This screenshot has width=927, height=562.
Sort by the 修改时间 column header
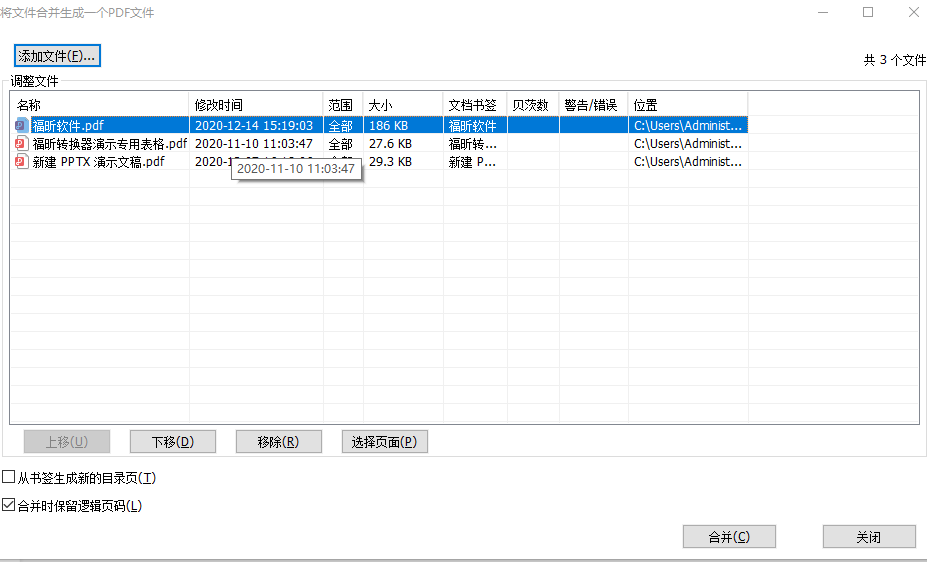point(256,105)
